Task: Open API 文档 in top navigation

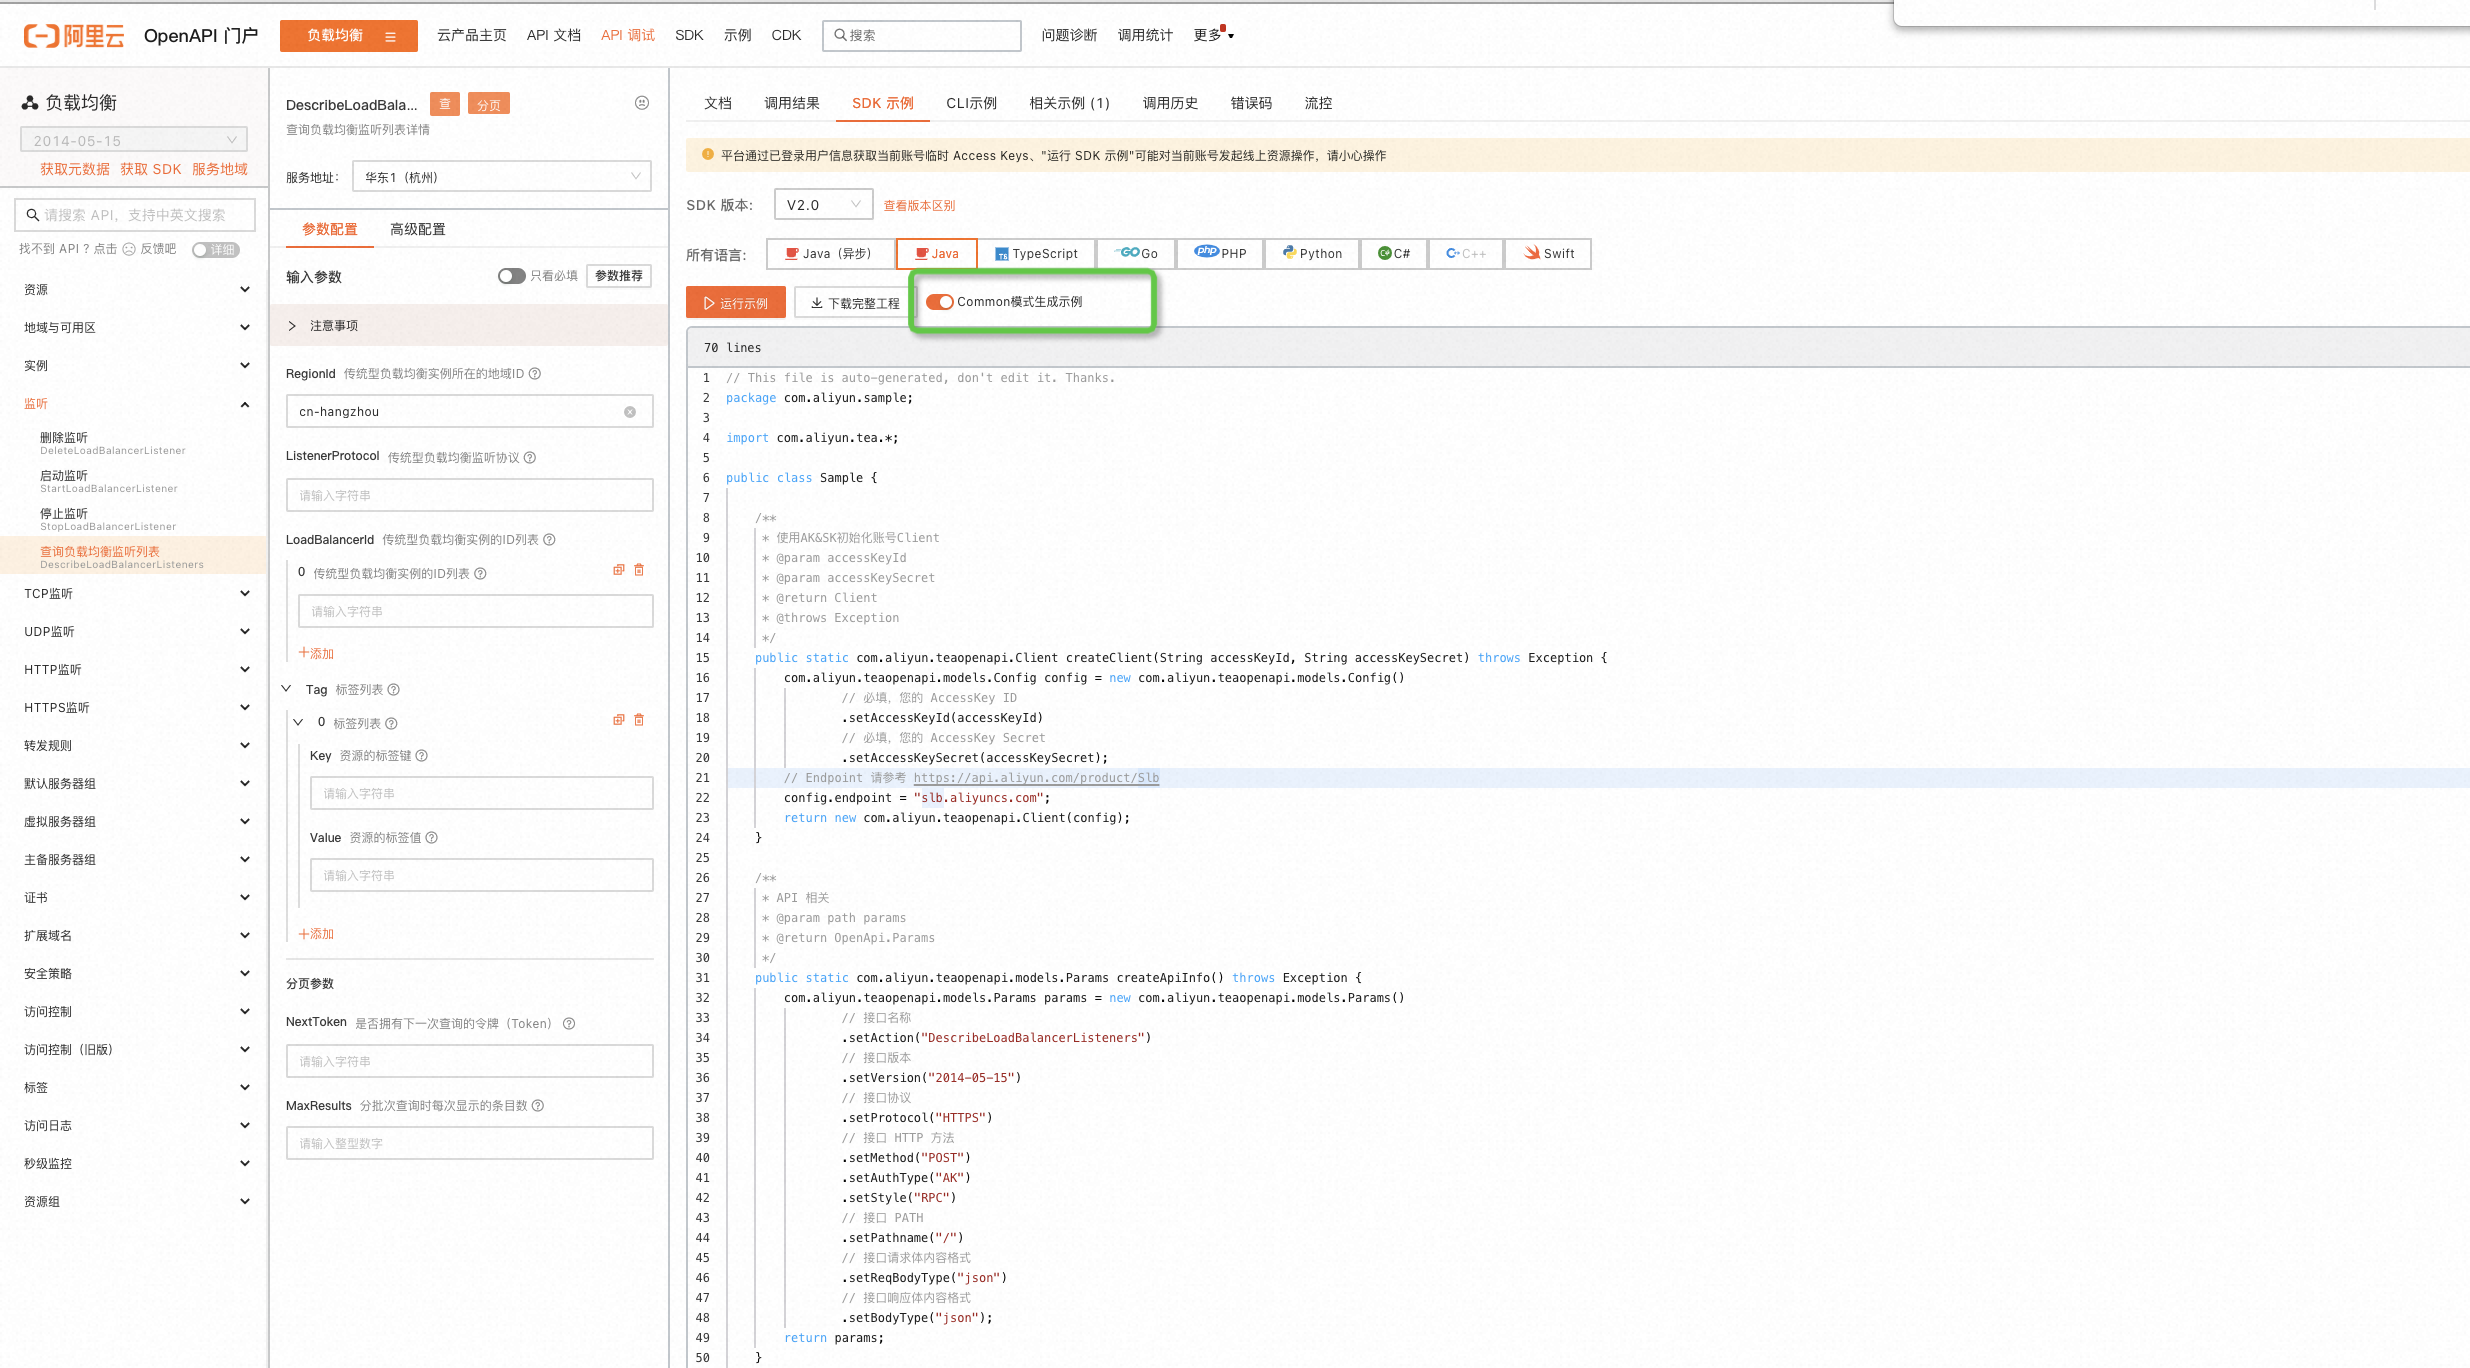Action: 553,35
